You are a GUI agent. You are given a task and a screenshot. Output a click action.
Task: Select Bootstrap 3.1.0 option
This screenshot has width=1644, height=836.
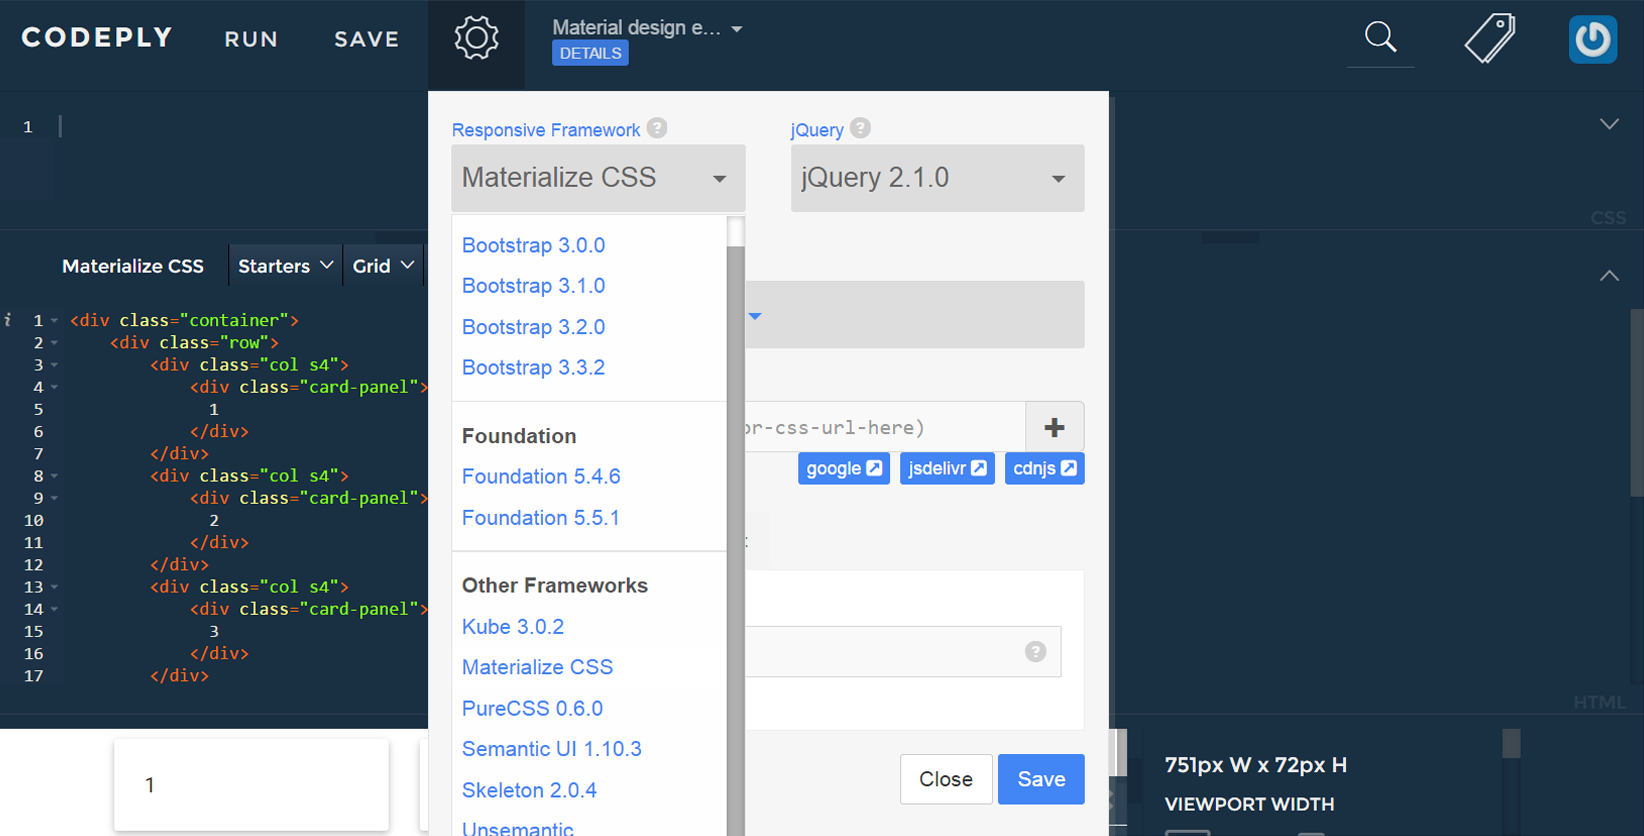pos(533,286)
